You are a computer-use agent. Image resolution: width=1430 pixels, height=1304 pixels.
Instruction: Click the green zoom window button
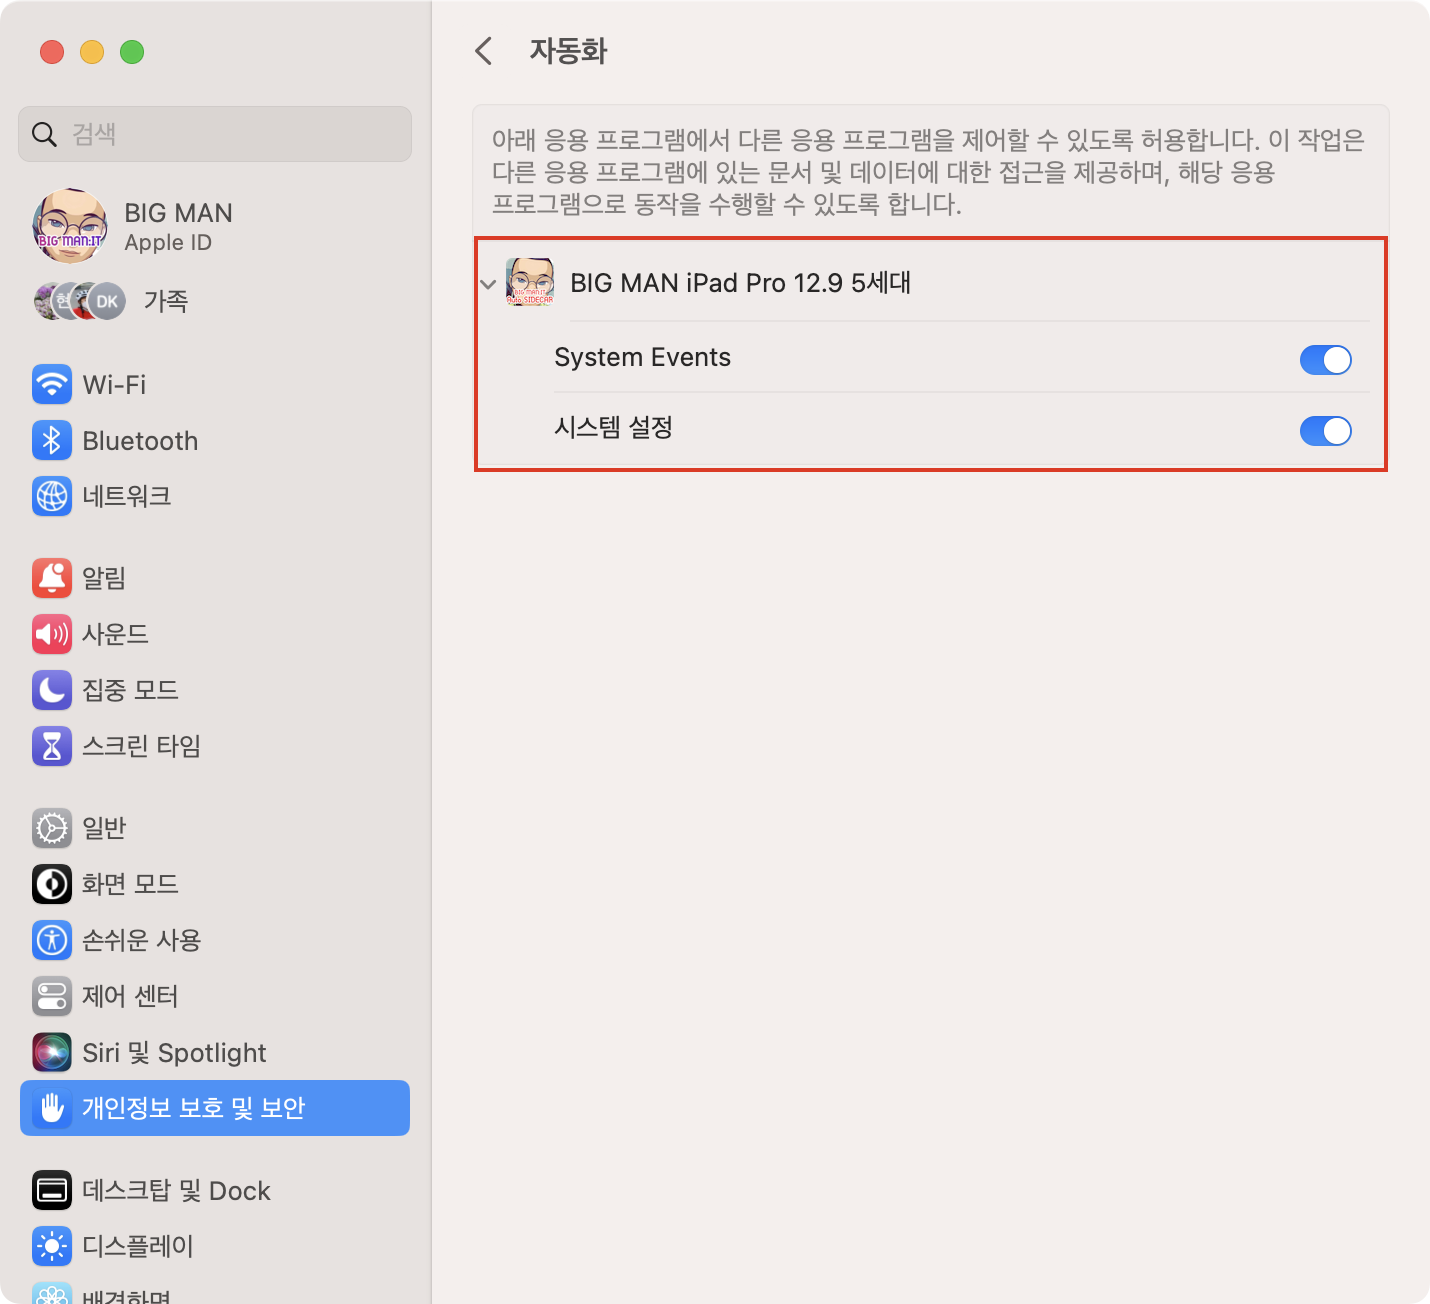click(132, 52)
